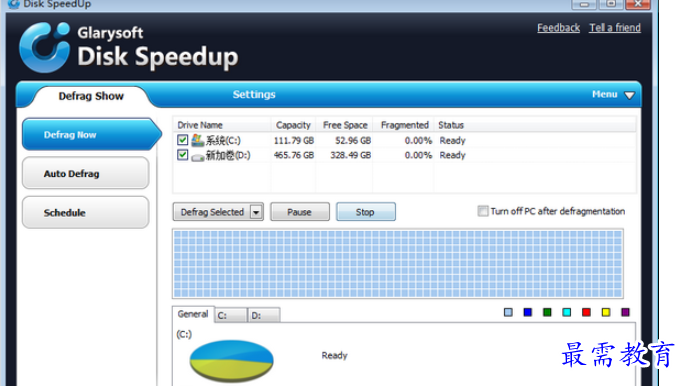Click the C: disk usage pie chart
The image size is (683, 386).
(231, 361)
